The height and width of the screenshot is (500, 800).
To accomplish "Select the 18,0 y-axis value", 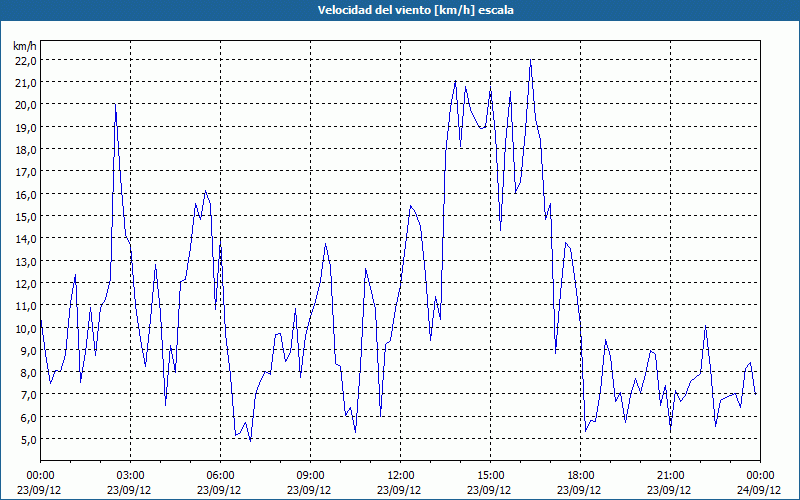I will tap(26, 150).
